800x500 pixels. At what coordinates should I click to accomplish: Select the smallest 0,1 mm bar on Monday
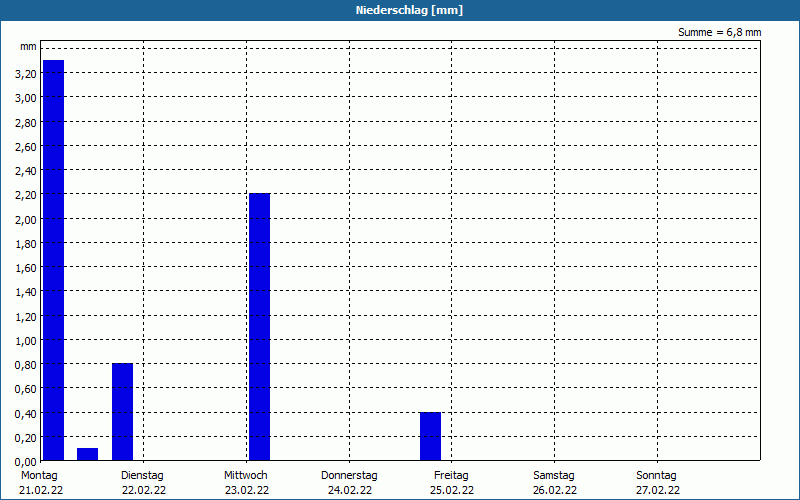[x=87, y=454]
